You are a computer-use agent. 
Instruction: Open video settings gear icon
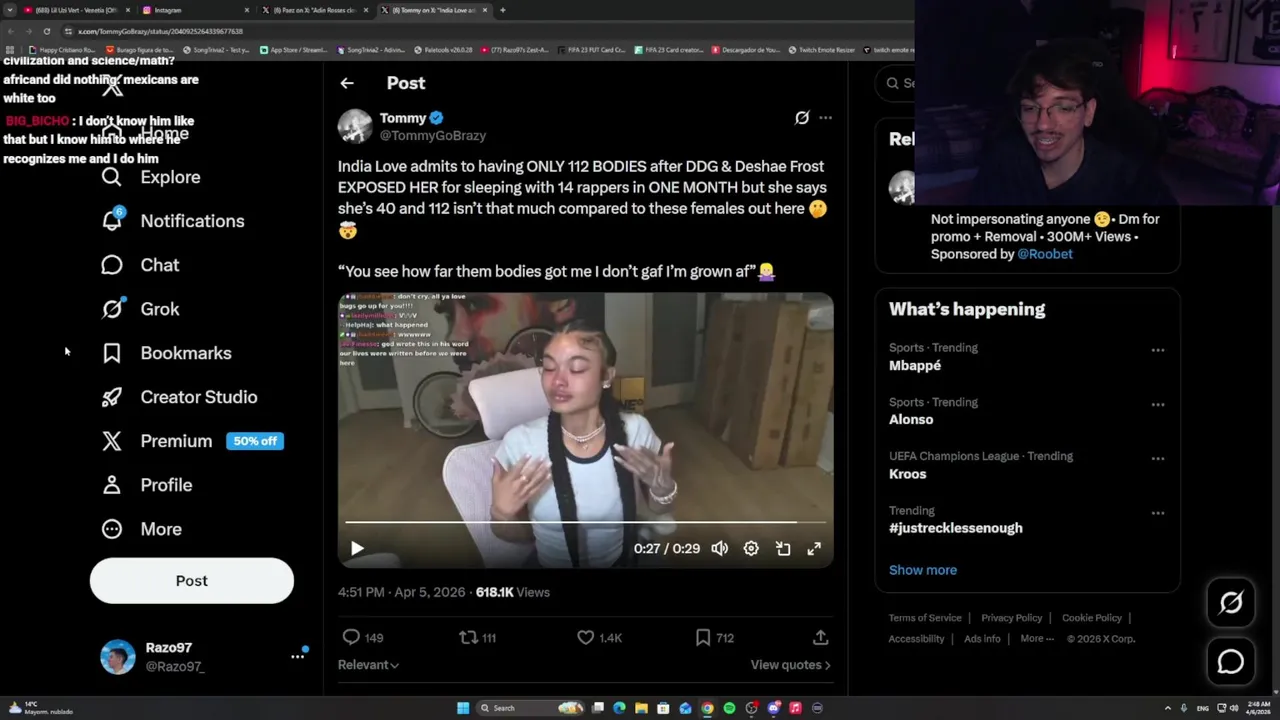pyautogui.click(x=751, y=548)
